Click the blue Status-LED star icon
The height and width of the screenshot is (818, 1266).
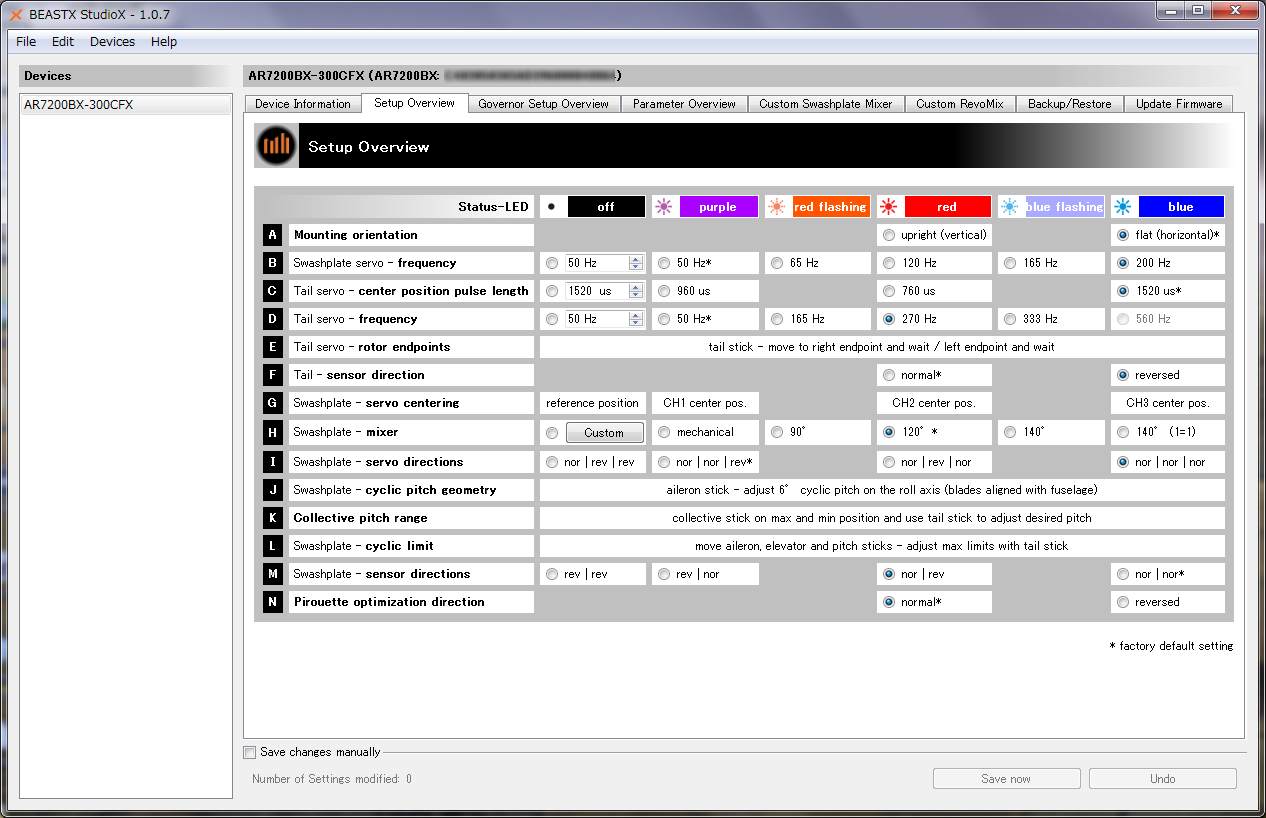coord(1123,207)
